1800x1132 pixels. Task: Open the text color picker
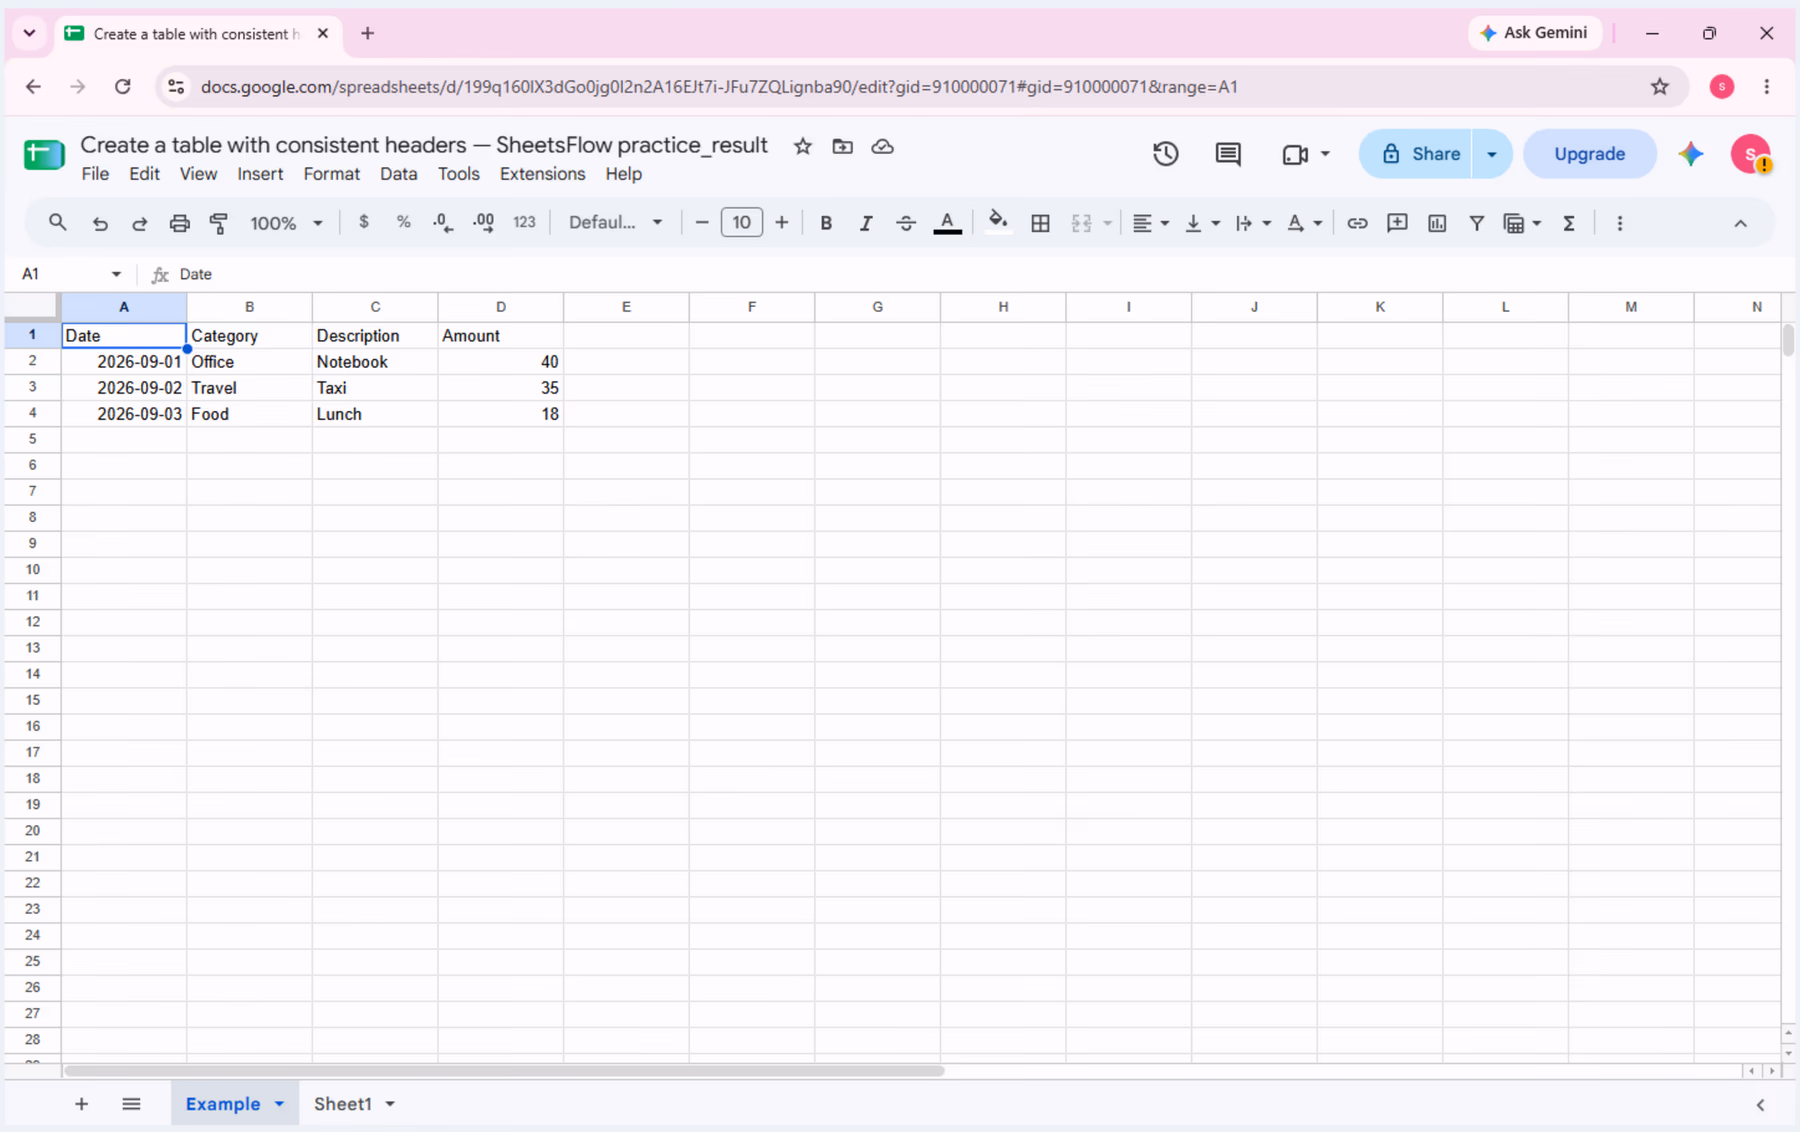click(947, 223)
